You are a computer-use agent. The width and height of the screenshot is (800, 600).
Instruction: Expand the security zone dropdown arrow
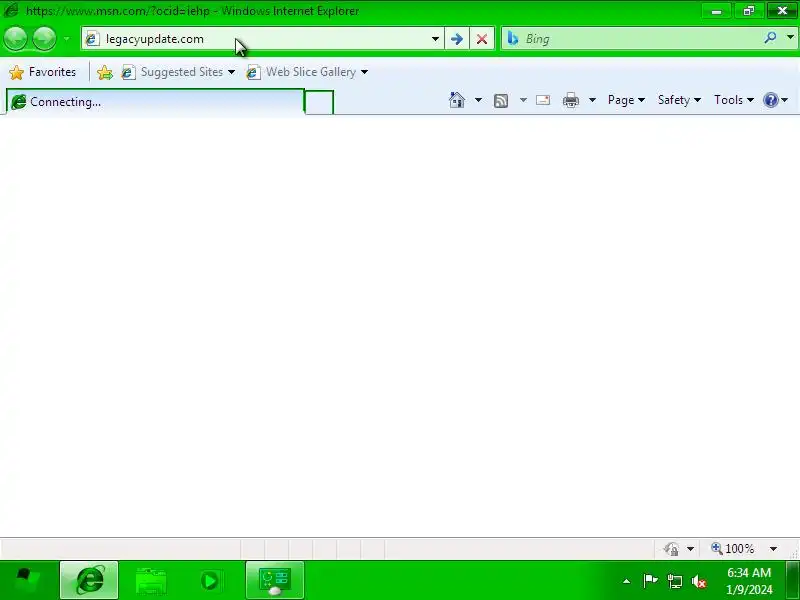(690, 549)
